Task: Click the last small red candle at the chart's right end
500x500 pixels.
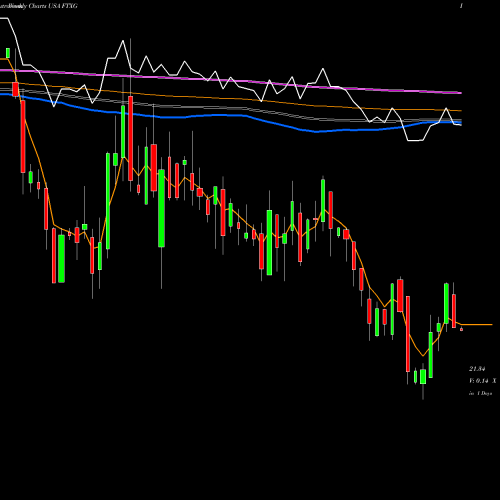Action: (461, 329)
